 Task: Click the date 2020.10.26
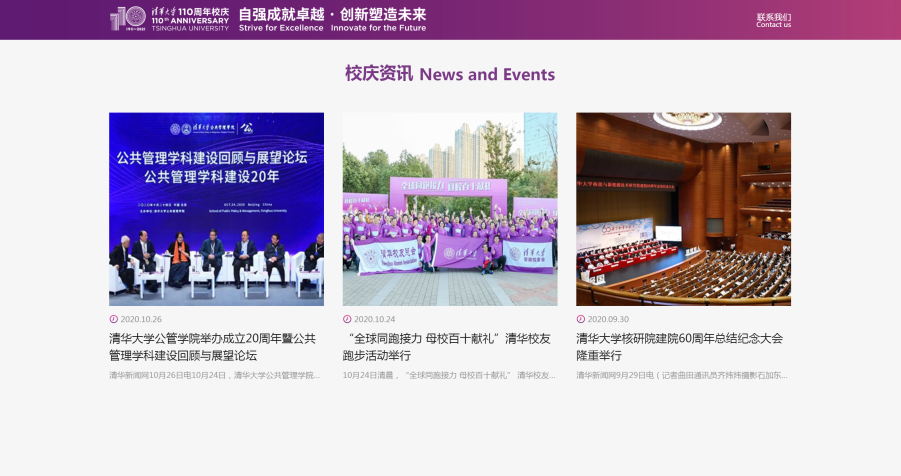pyautogui.click(x=141, y=319)
